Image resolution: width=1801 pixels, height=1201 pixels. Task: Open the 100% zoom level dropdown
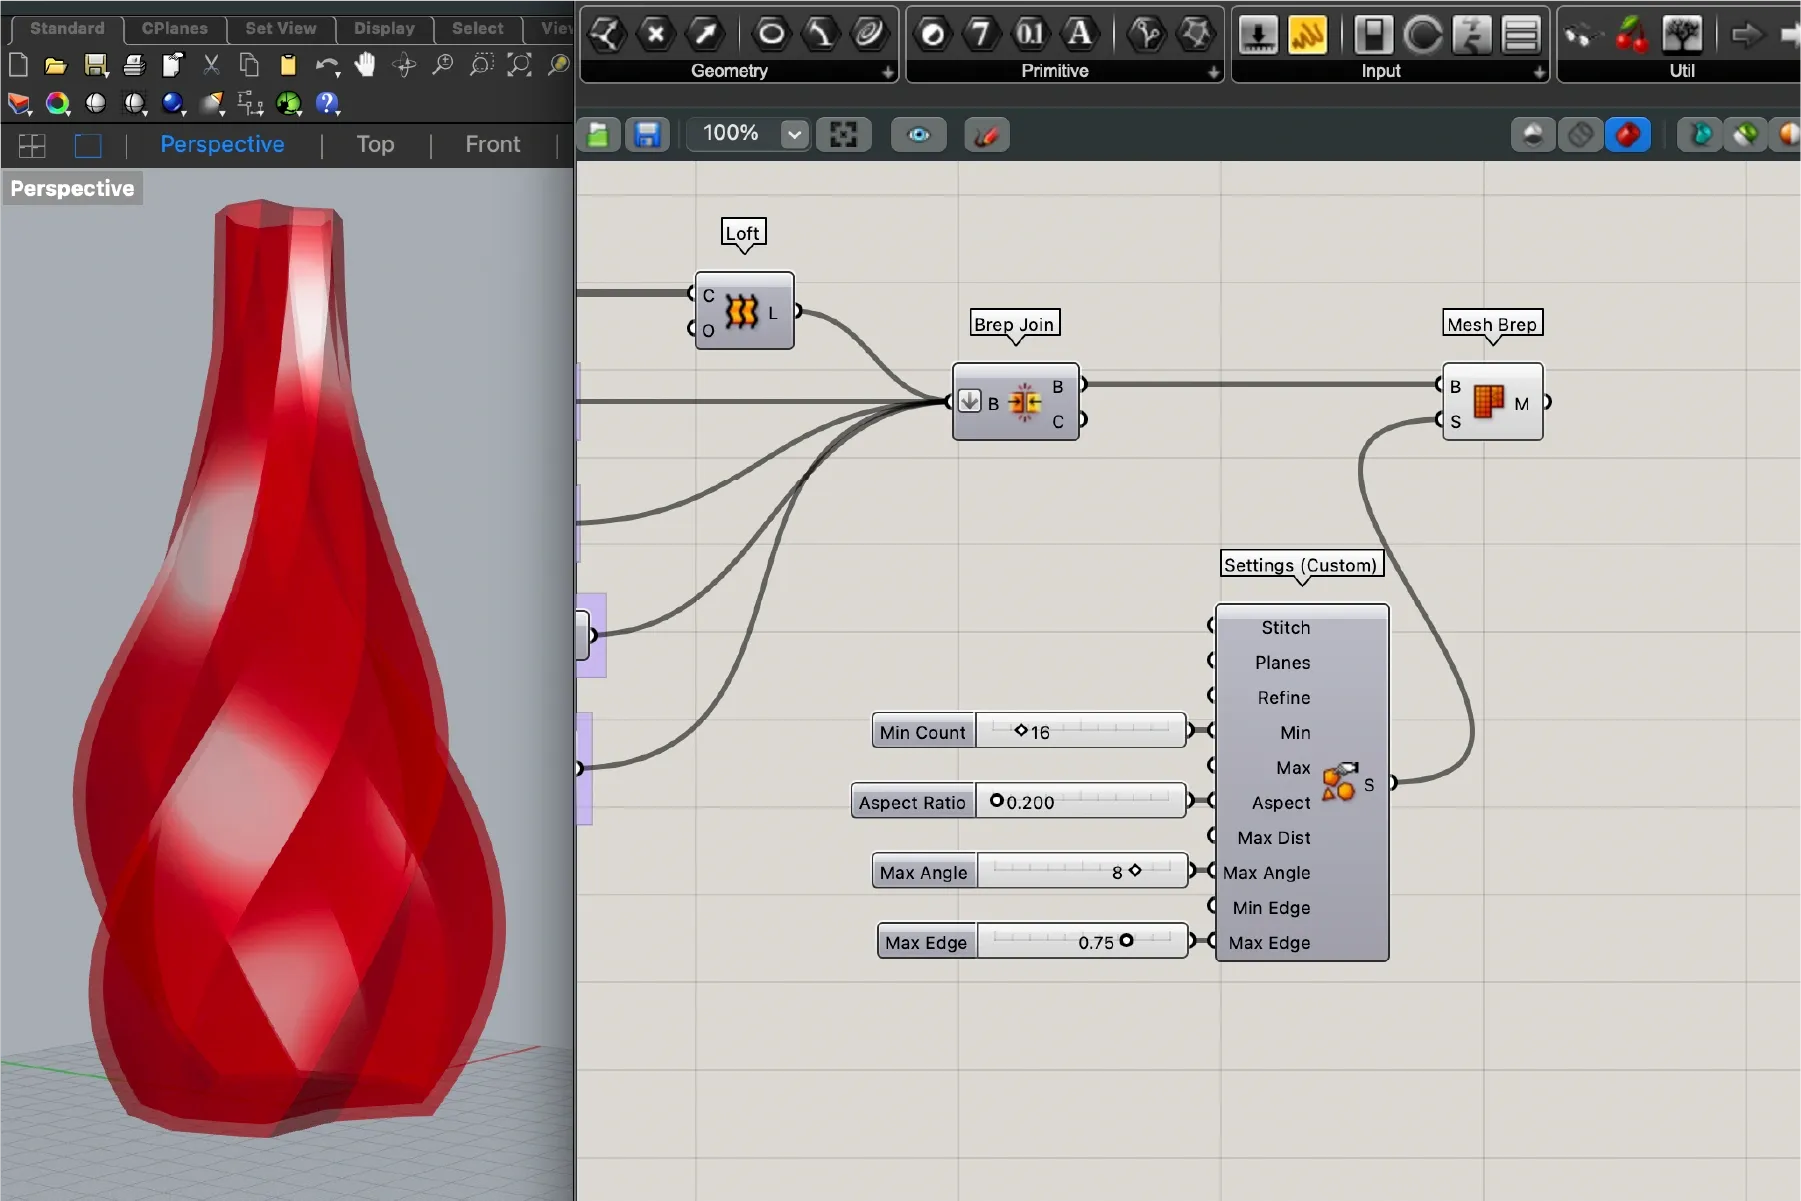tap(794, 134)
